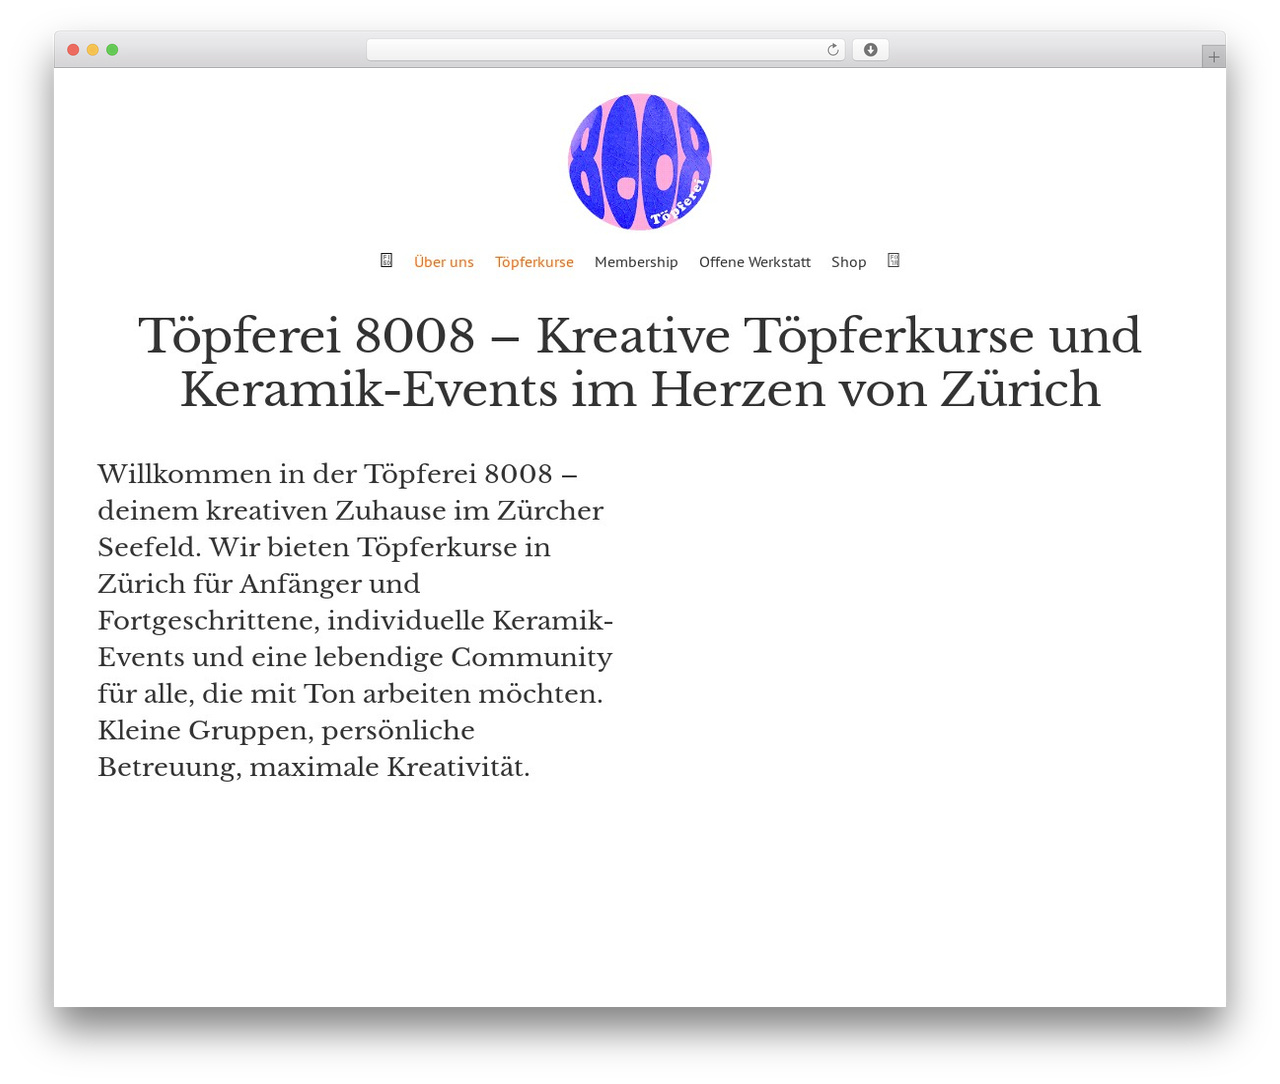This screenshot has width=1280, height=1084.
Task: Go to Töpferkurse in the navigation
Action: pos(534,262)
